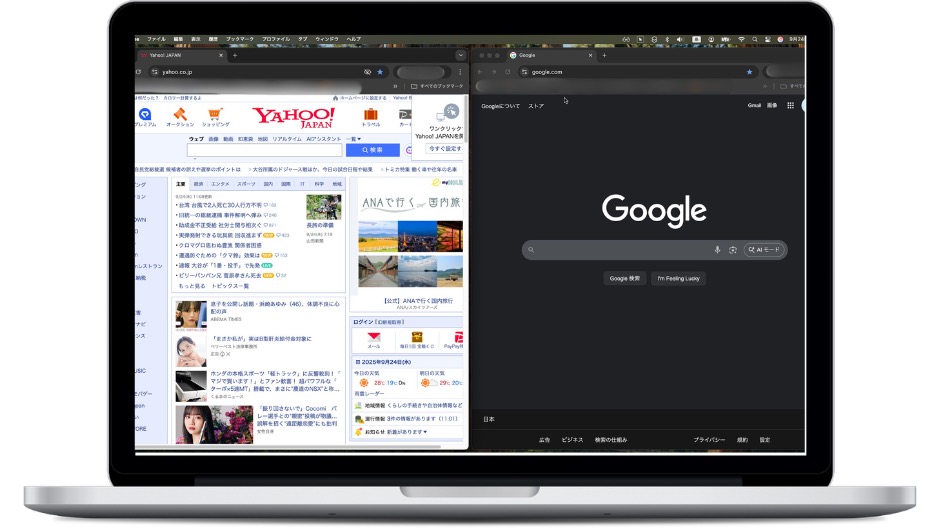This screenshot has height=528, width=940.
Task: Click the Google search input field
Action: click(x=620, y=250)
